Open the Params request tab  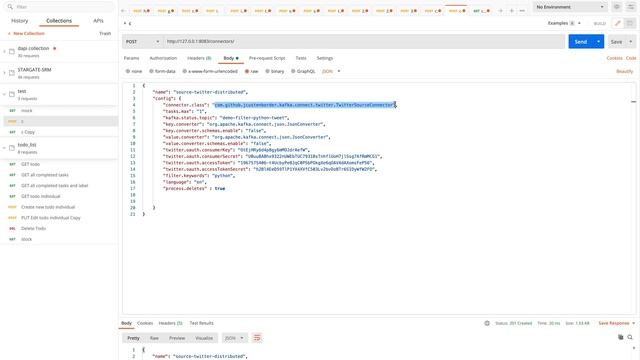click(x=131, y=58)
